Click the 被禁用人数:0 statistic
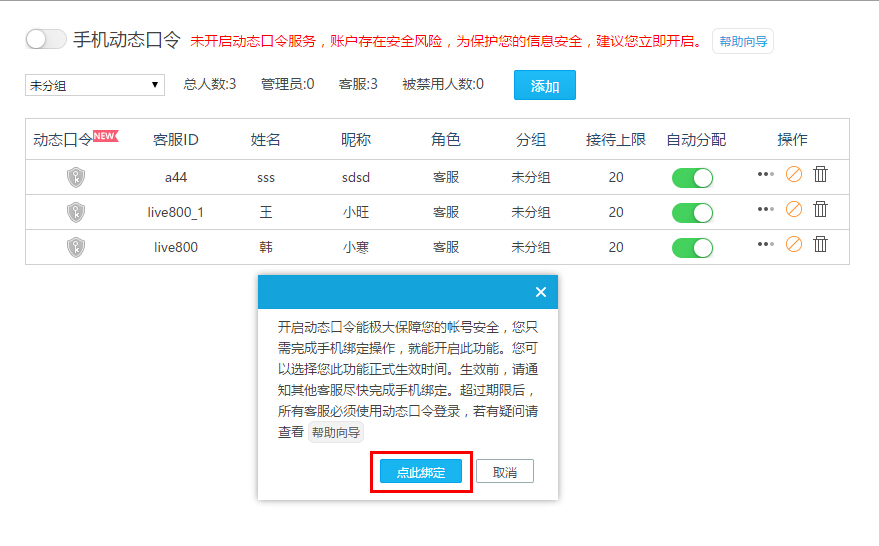 tap(443, 85)
